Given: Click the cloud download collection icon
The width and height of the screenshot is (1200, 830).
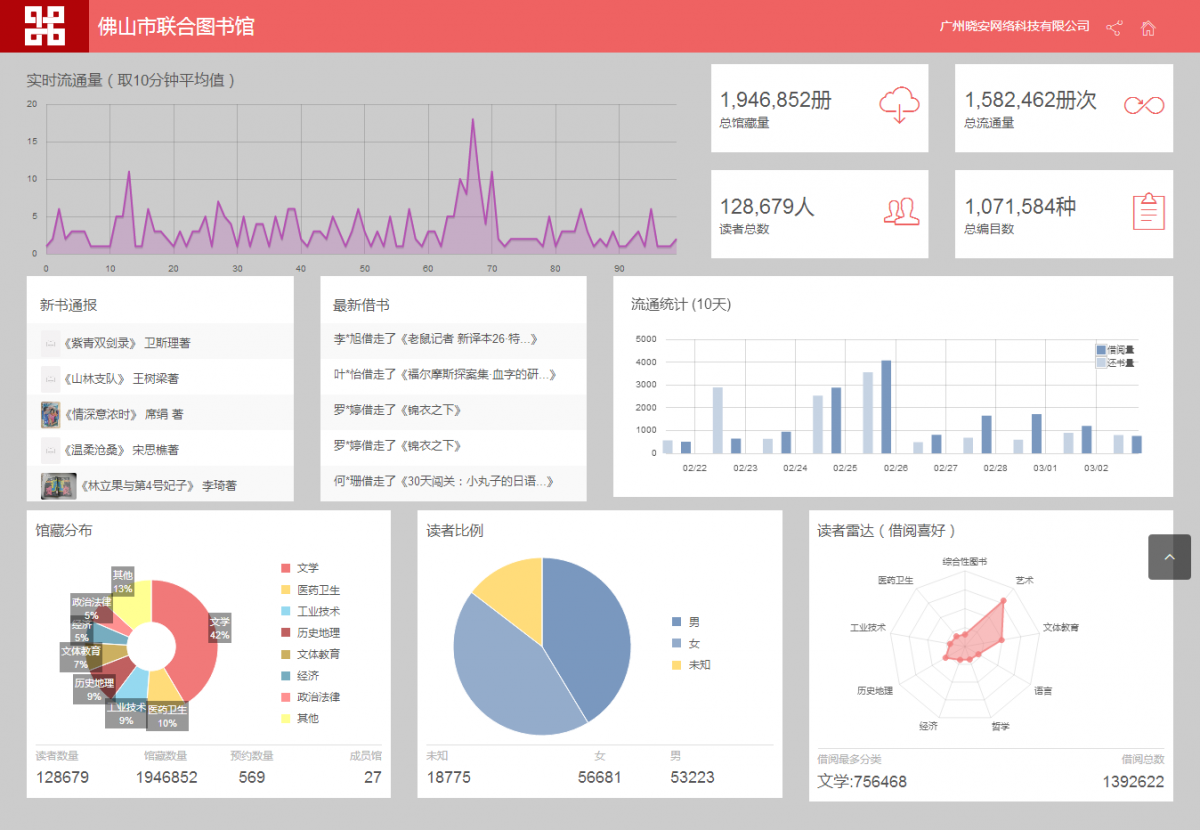Looking at the screenshot, I should coord(898,105).
